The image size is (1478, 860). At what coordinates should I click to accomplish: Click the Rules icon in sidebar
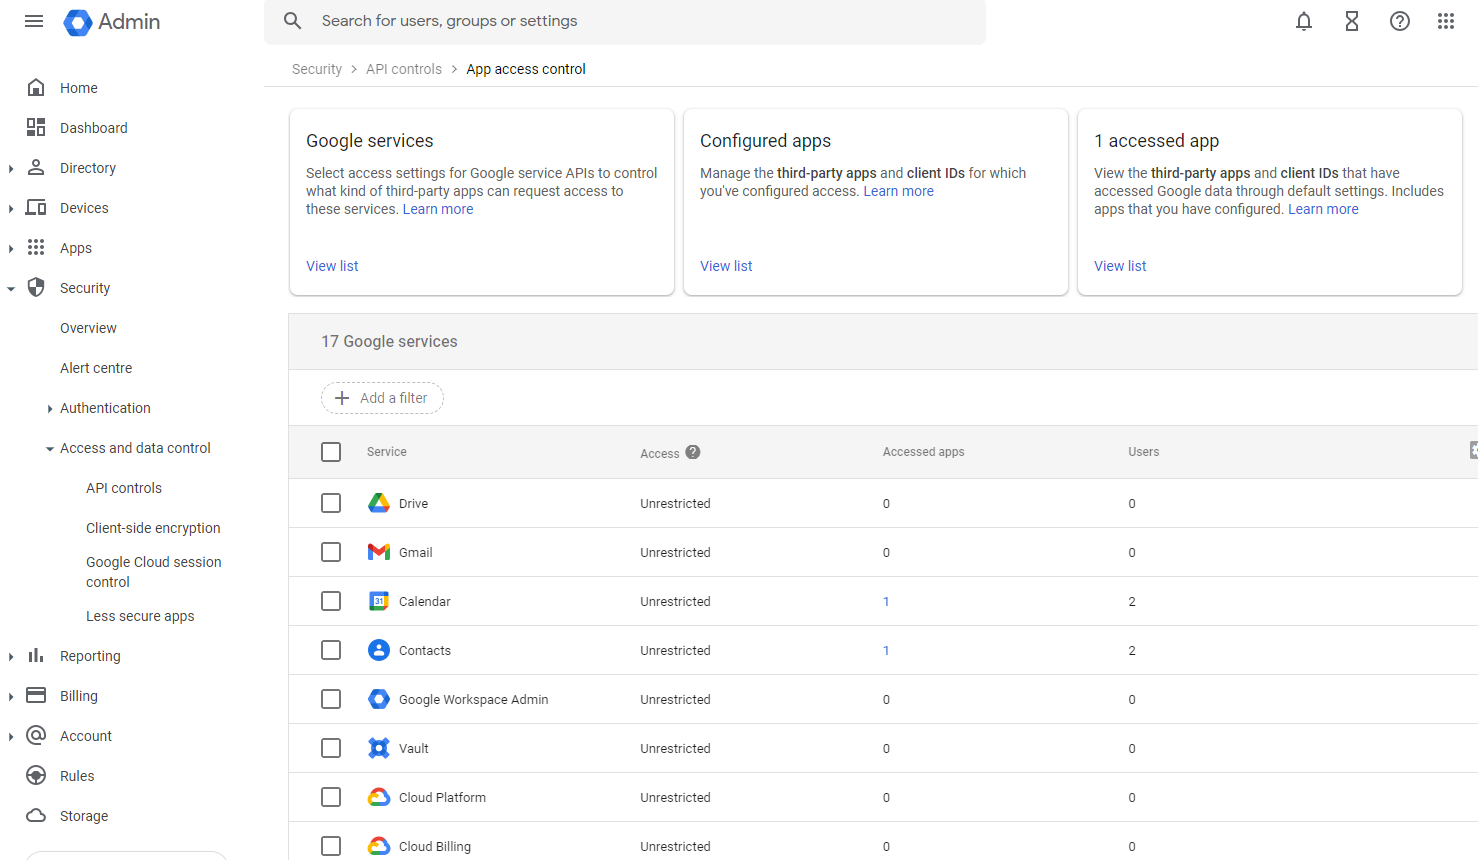[36, 776]
